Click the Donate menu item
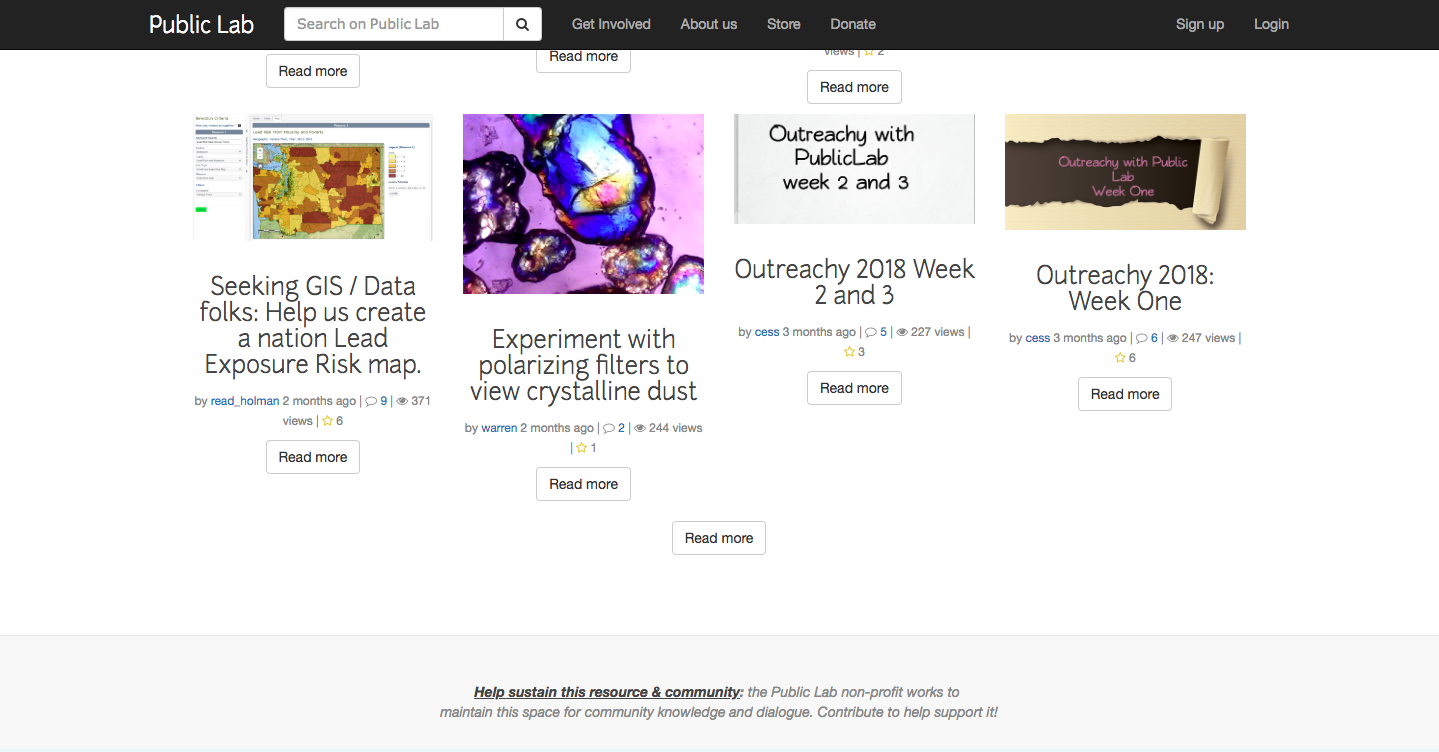 click(x=852, y=24)
